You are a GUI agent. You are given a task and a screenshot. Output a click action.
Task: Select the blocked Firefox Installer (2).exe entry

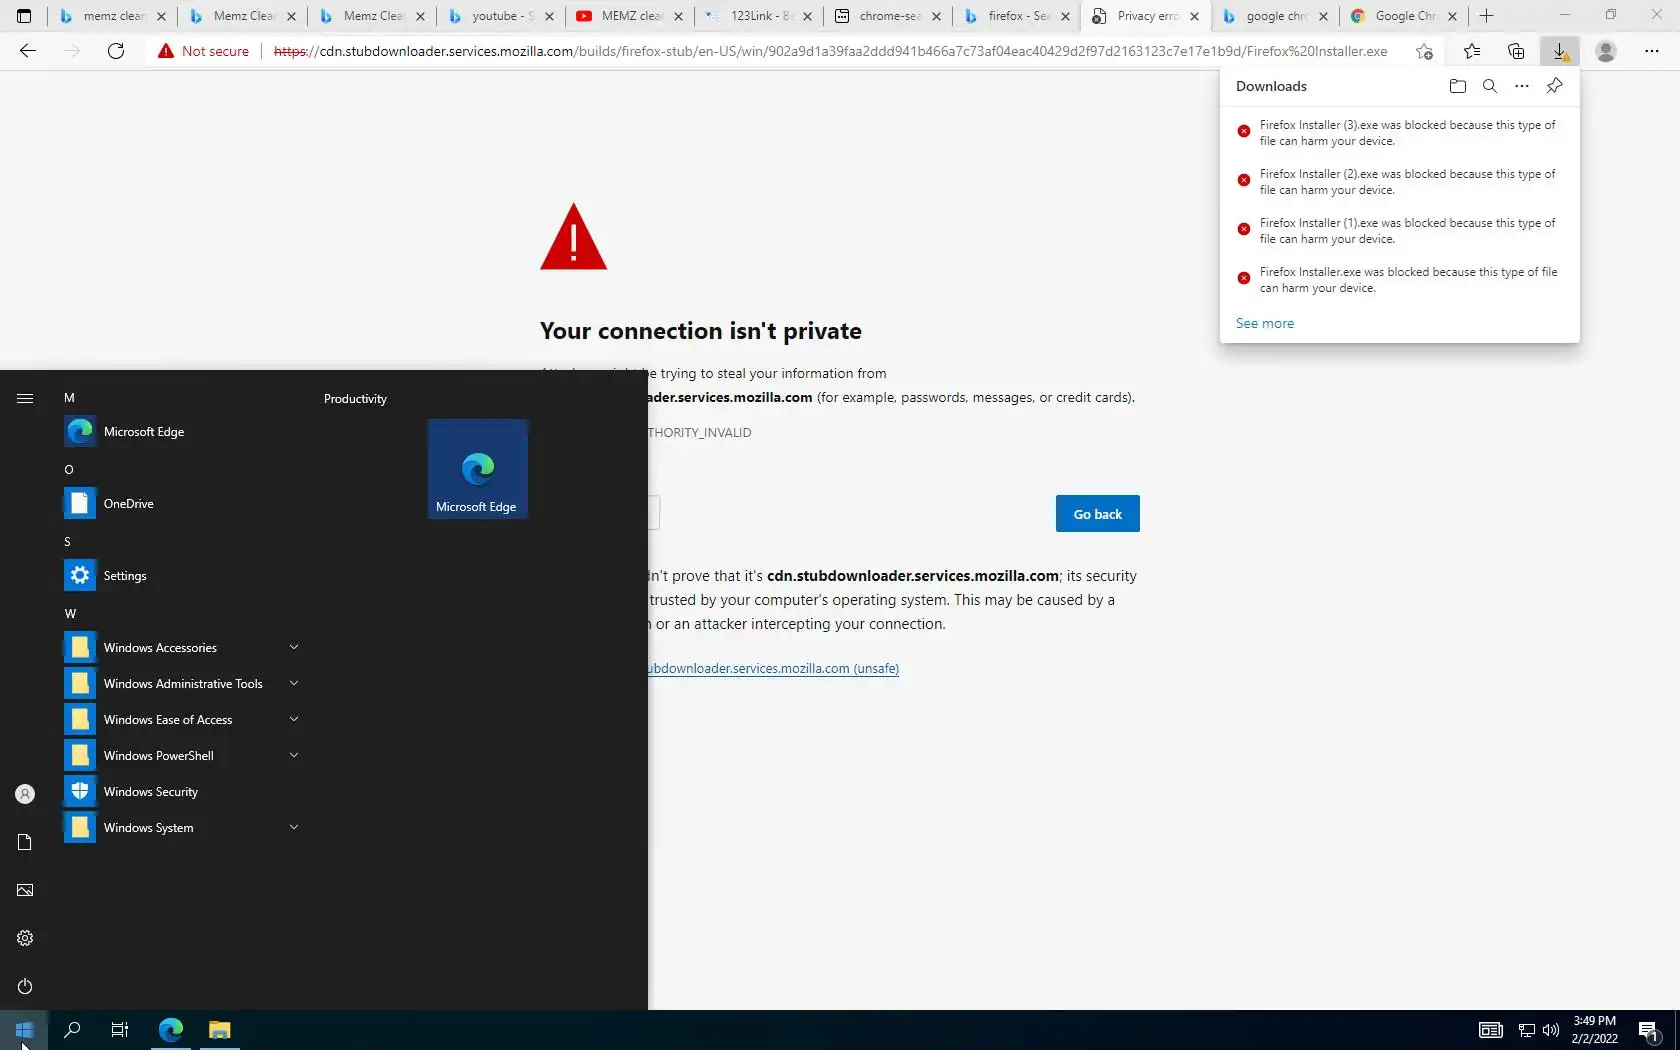click(x=1399, y=182)
